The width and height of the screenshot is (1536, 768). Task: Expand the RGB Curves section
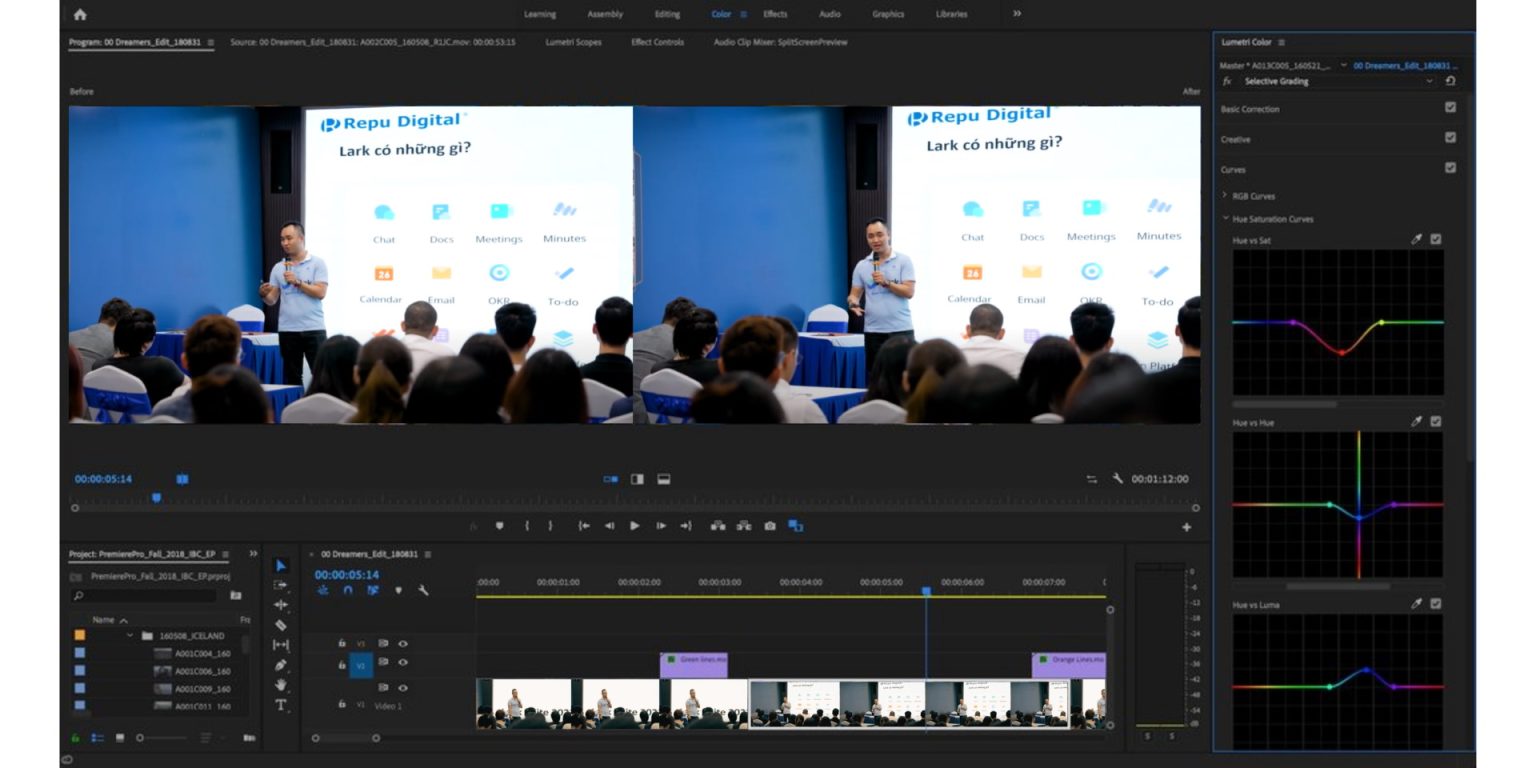[1227, 195]
